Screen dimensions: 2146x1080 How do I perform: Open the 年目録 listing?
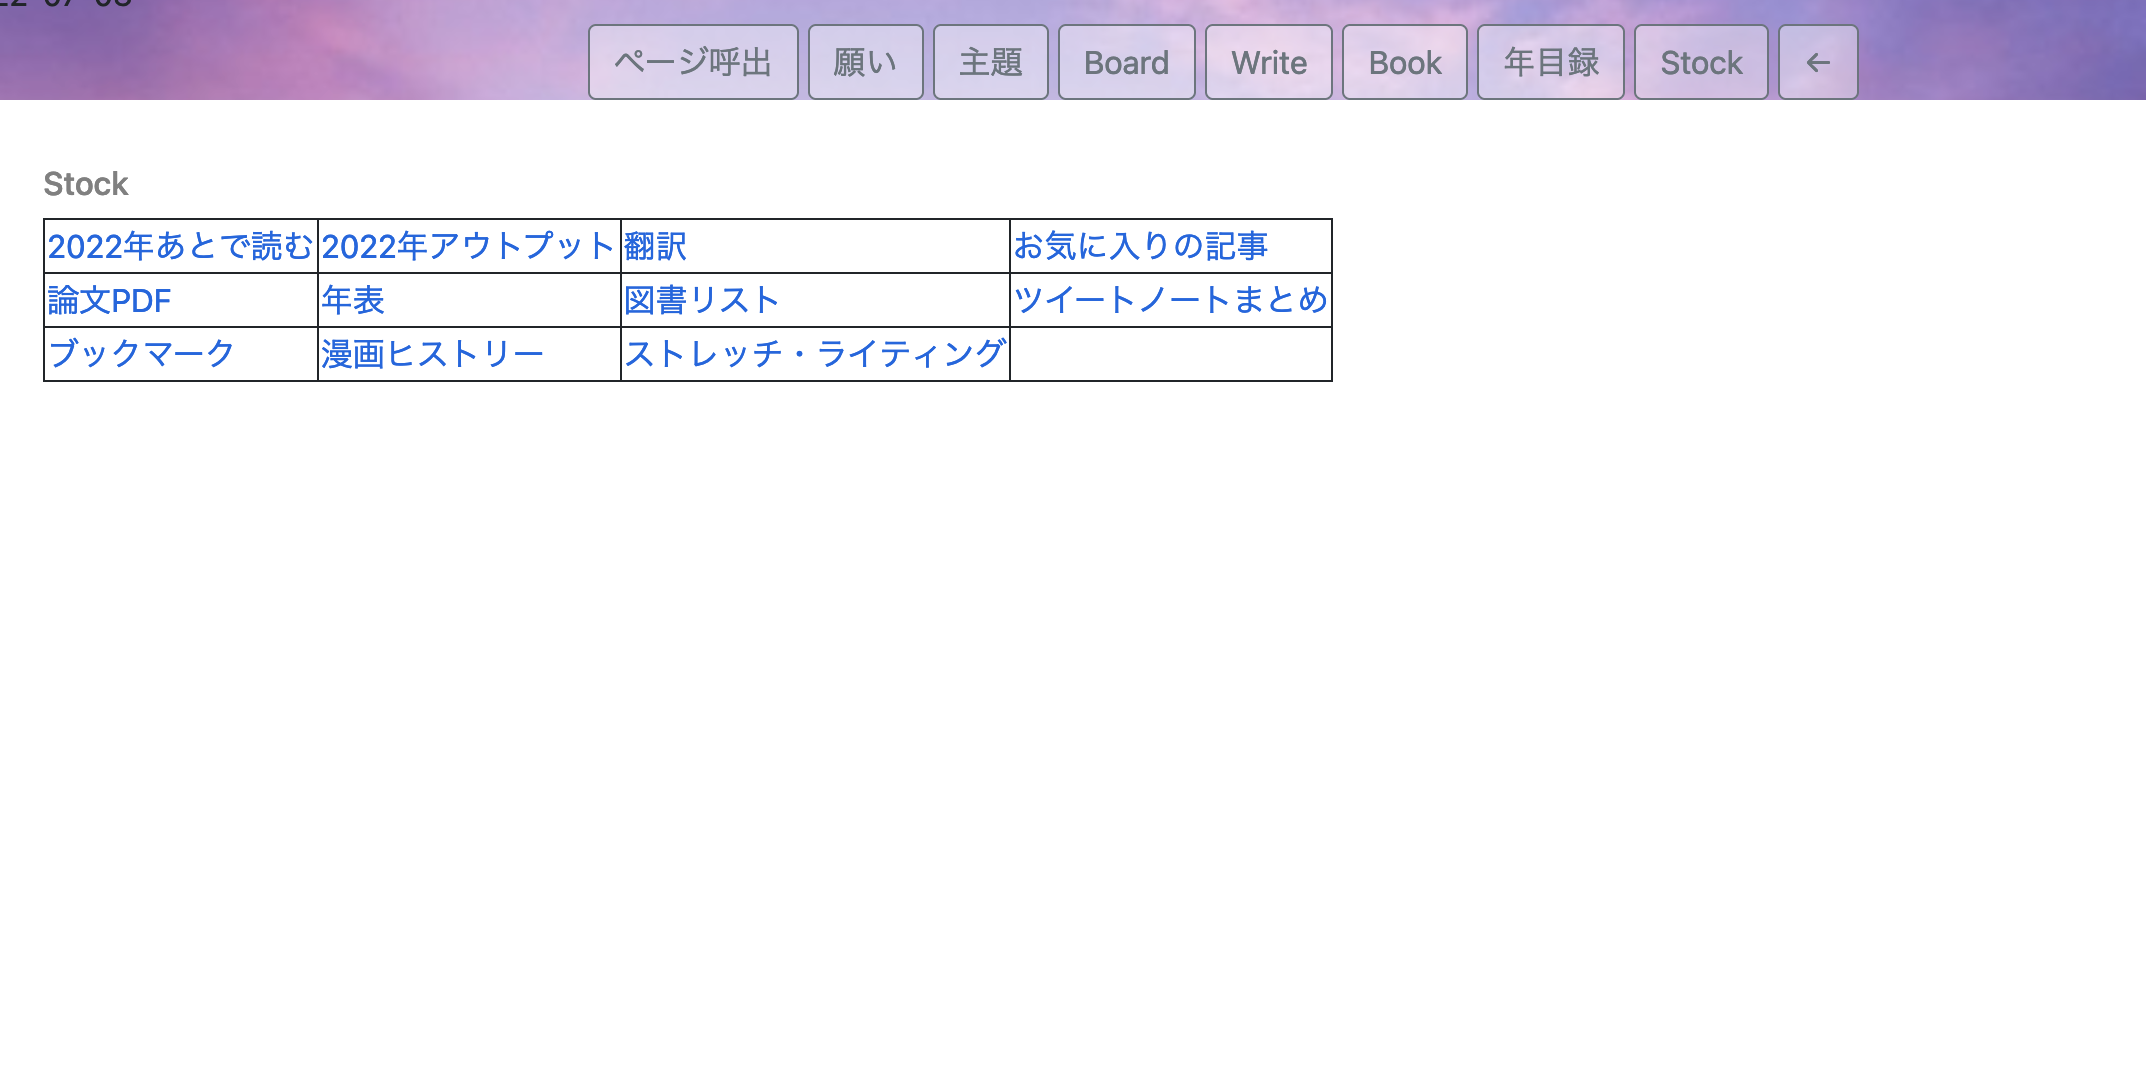tap(1550, 62)
